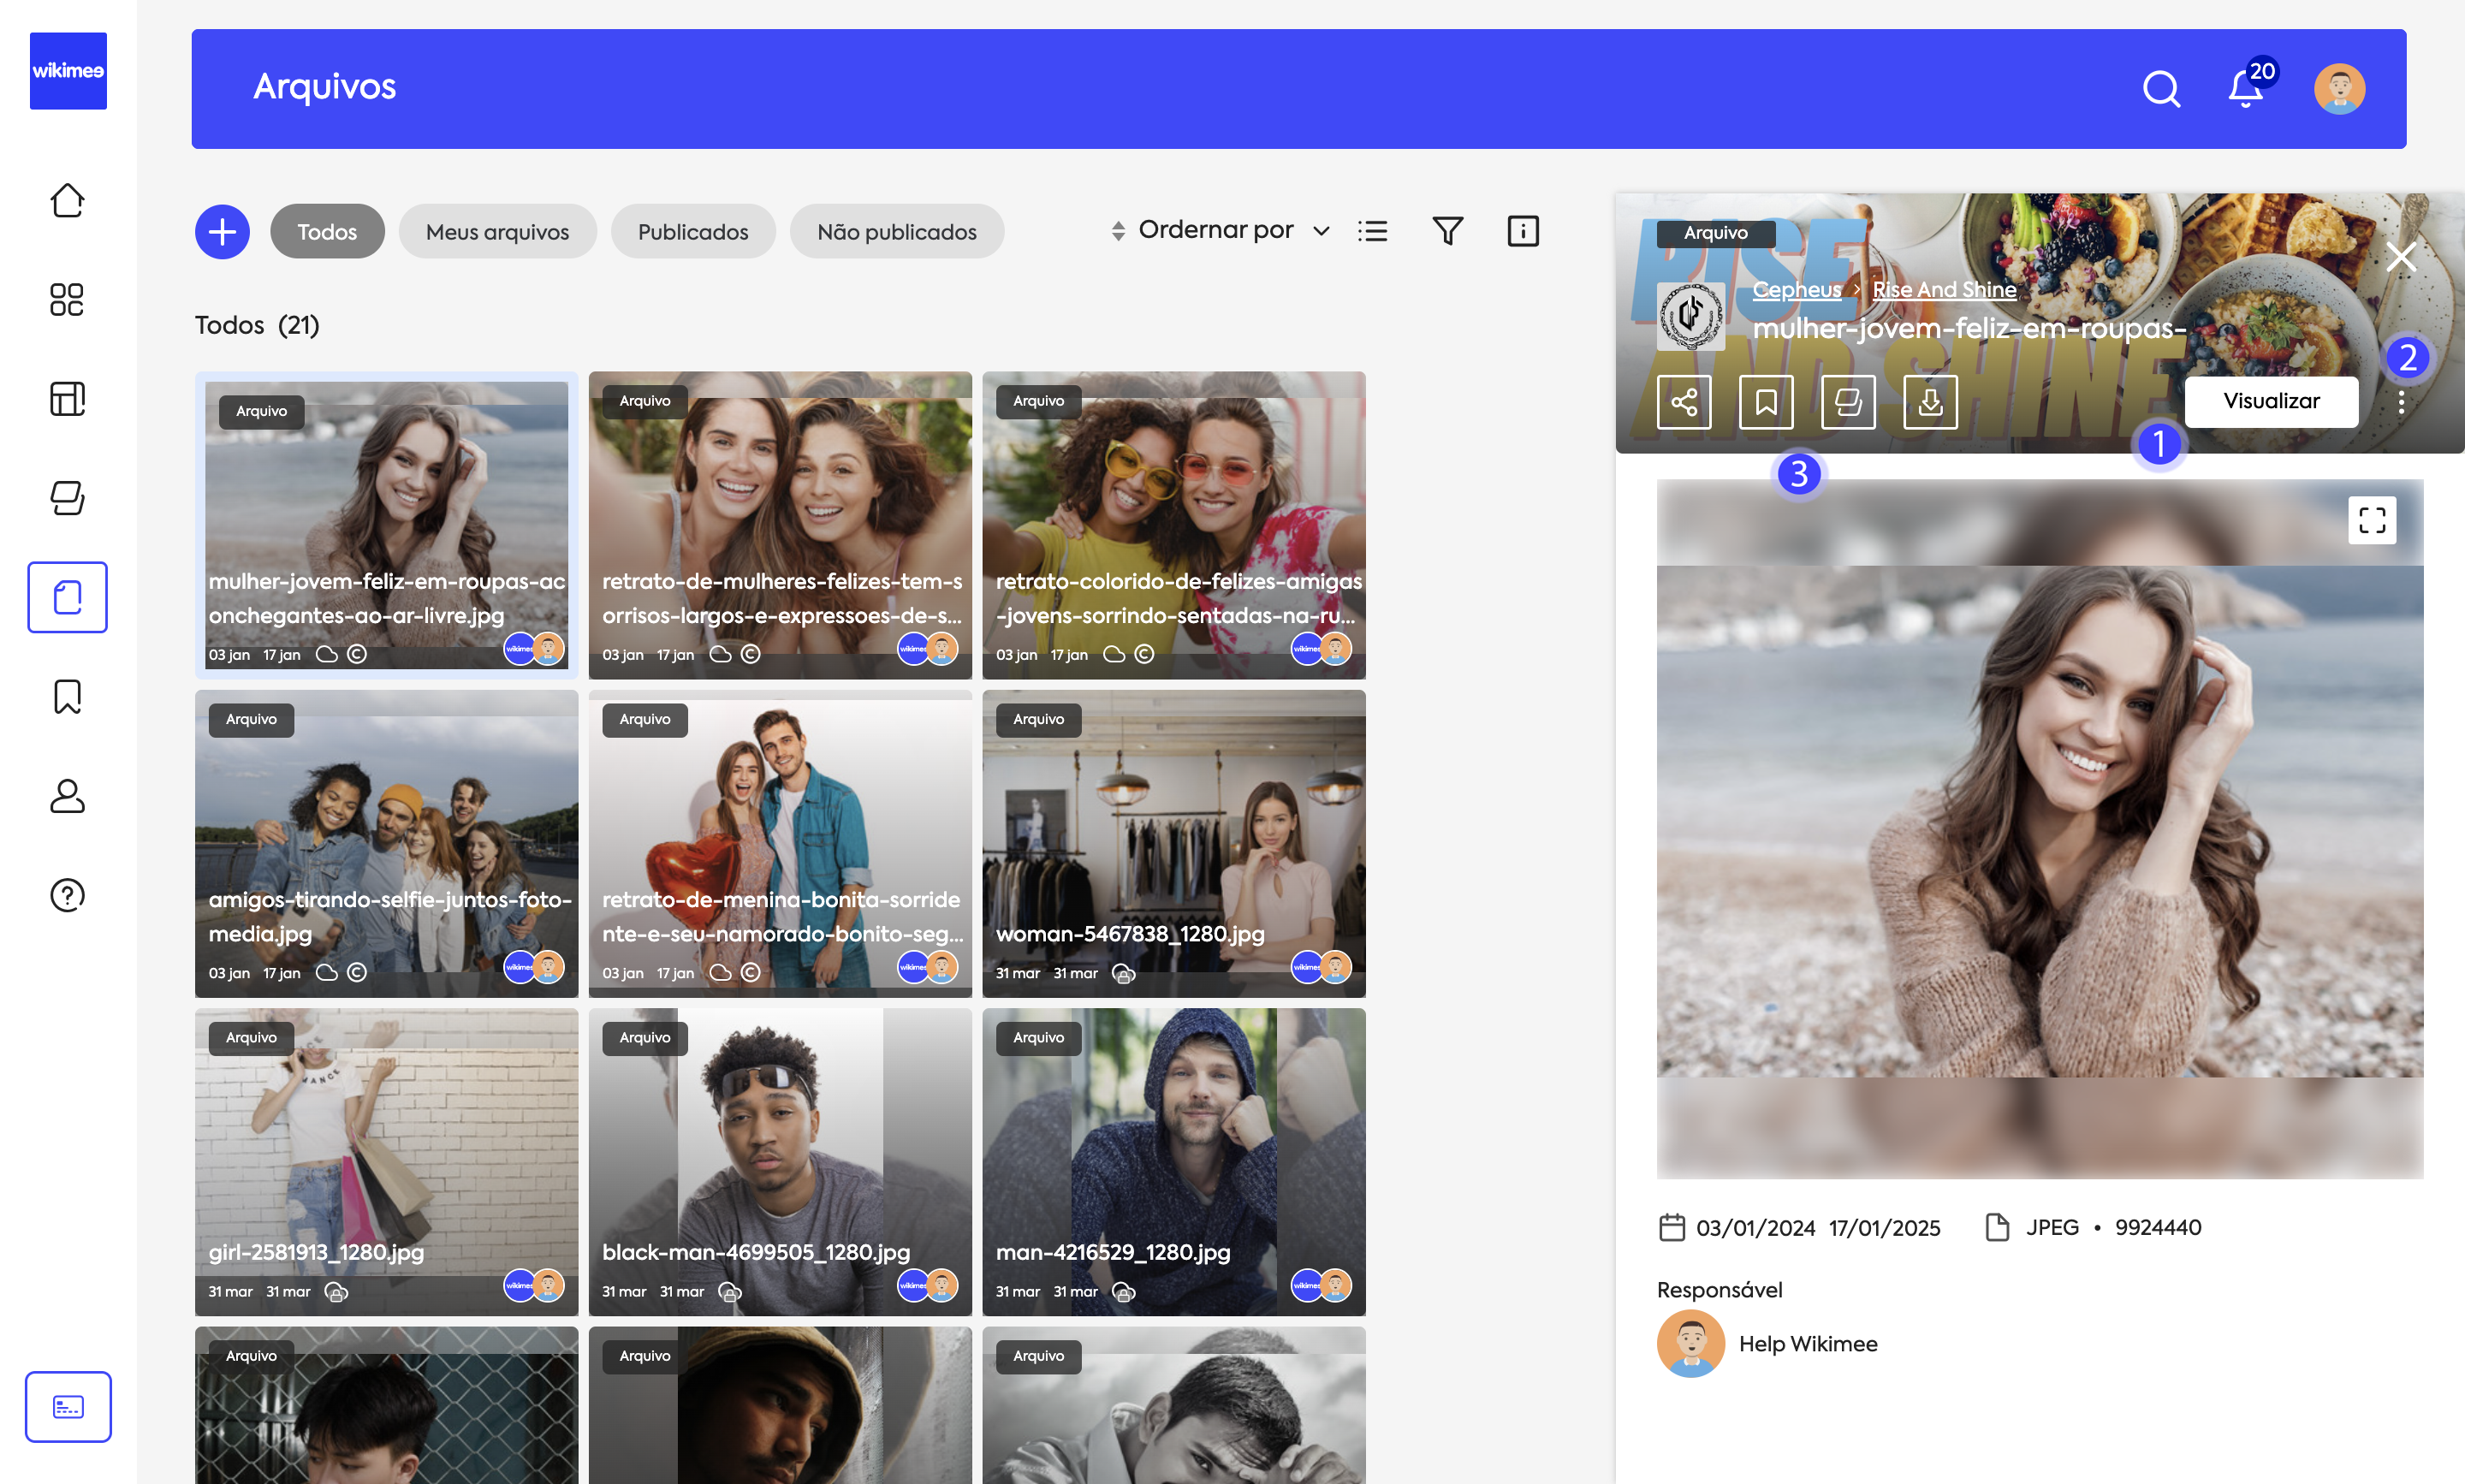Click the search magnifier icon
Image resolution: width=2465 pixels, height=1484 pixels.
tap(2161, 89)
